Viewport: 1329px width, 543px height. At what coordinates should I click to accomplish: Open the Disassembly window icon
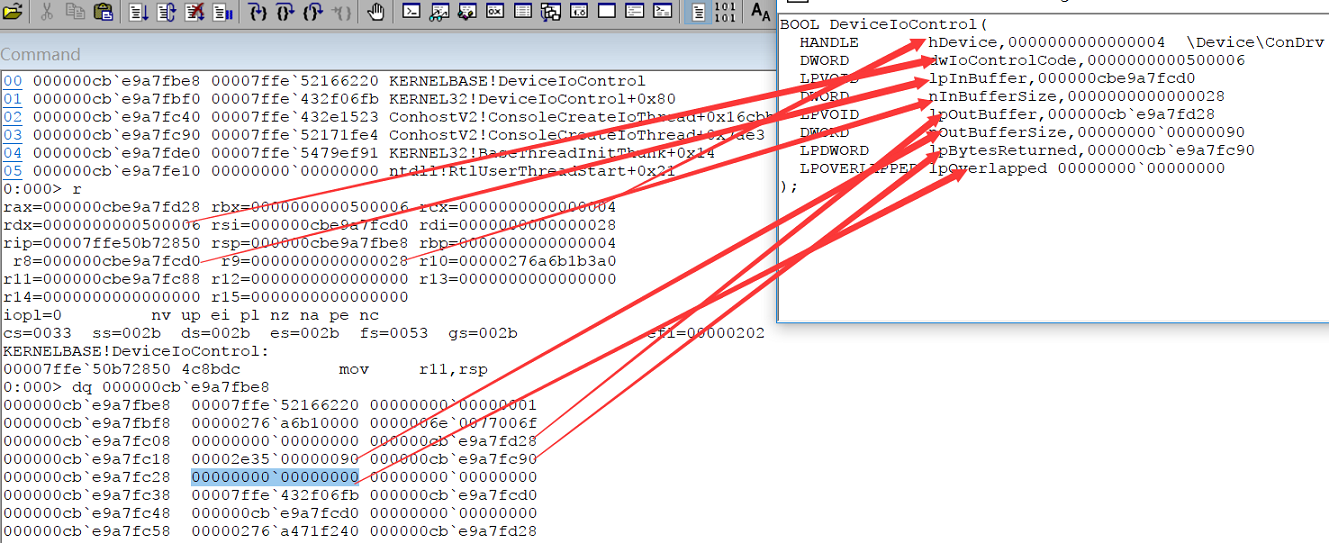579,12
